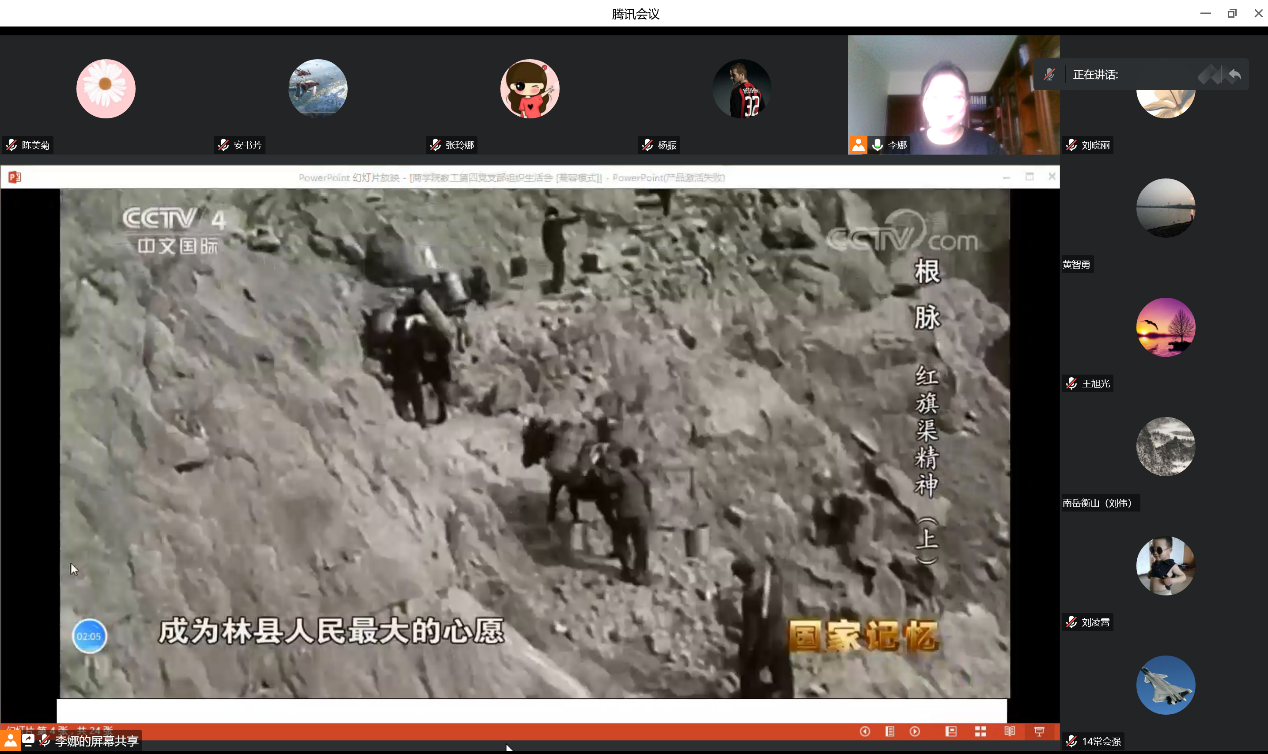This screenshot has width=1268, height=754.
Task: Select 杨磊's jersey number 32 avatar
Action: pyautogui.click(x=742, y=89)
